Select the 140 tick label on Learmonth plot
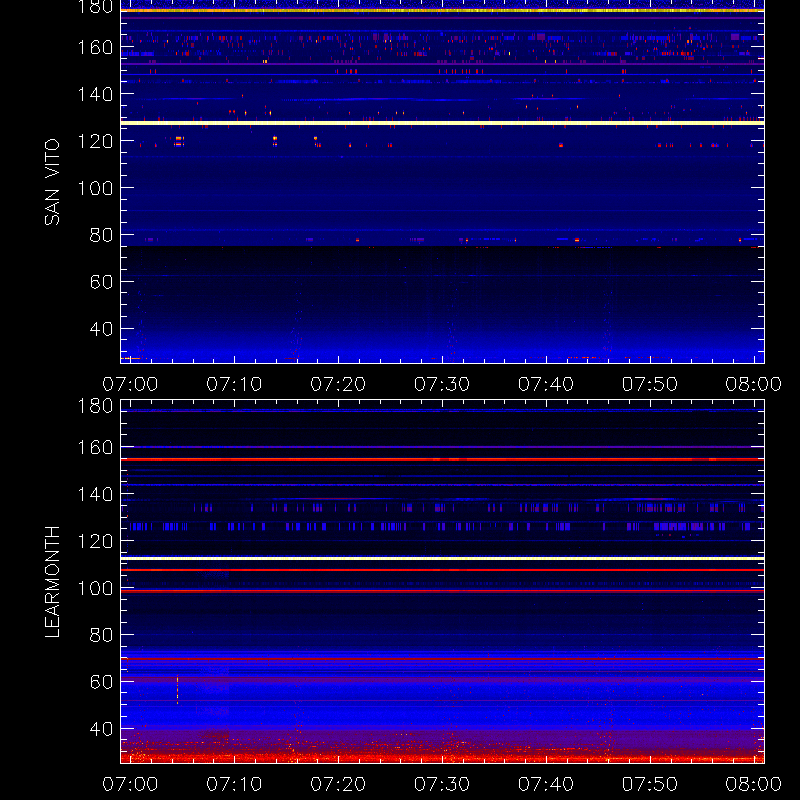Image resolution: width=800 pixels, height=800 pixels. [x=95, y=494]
